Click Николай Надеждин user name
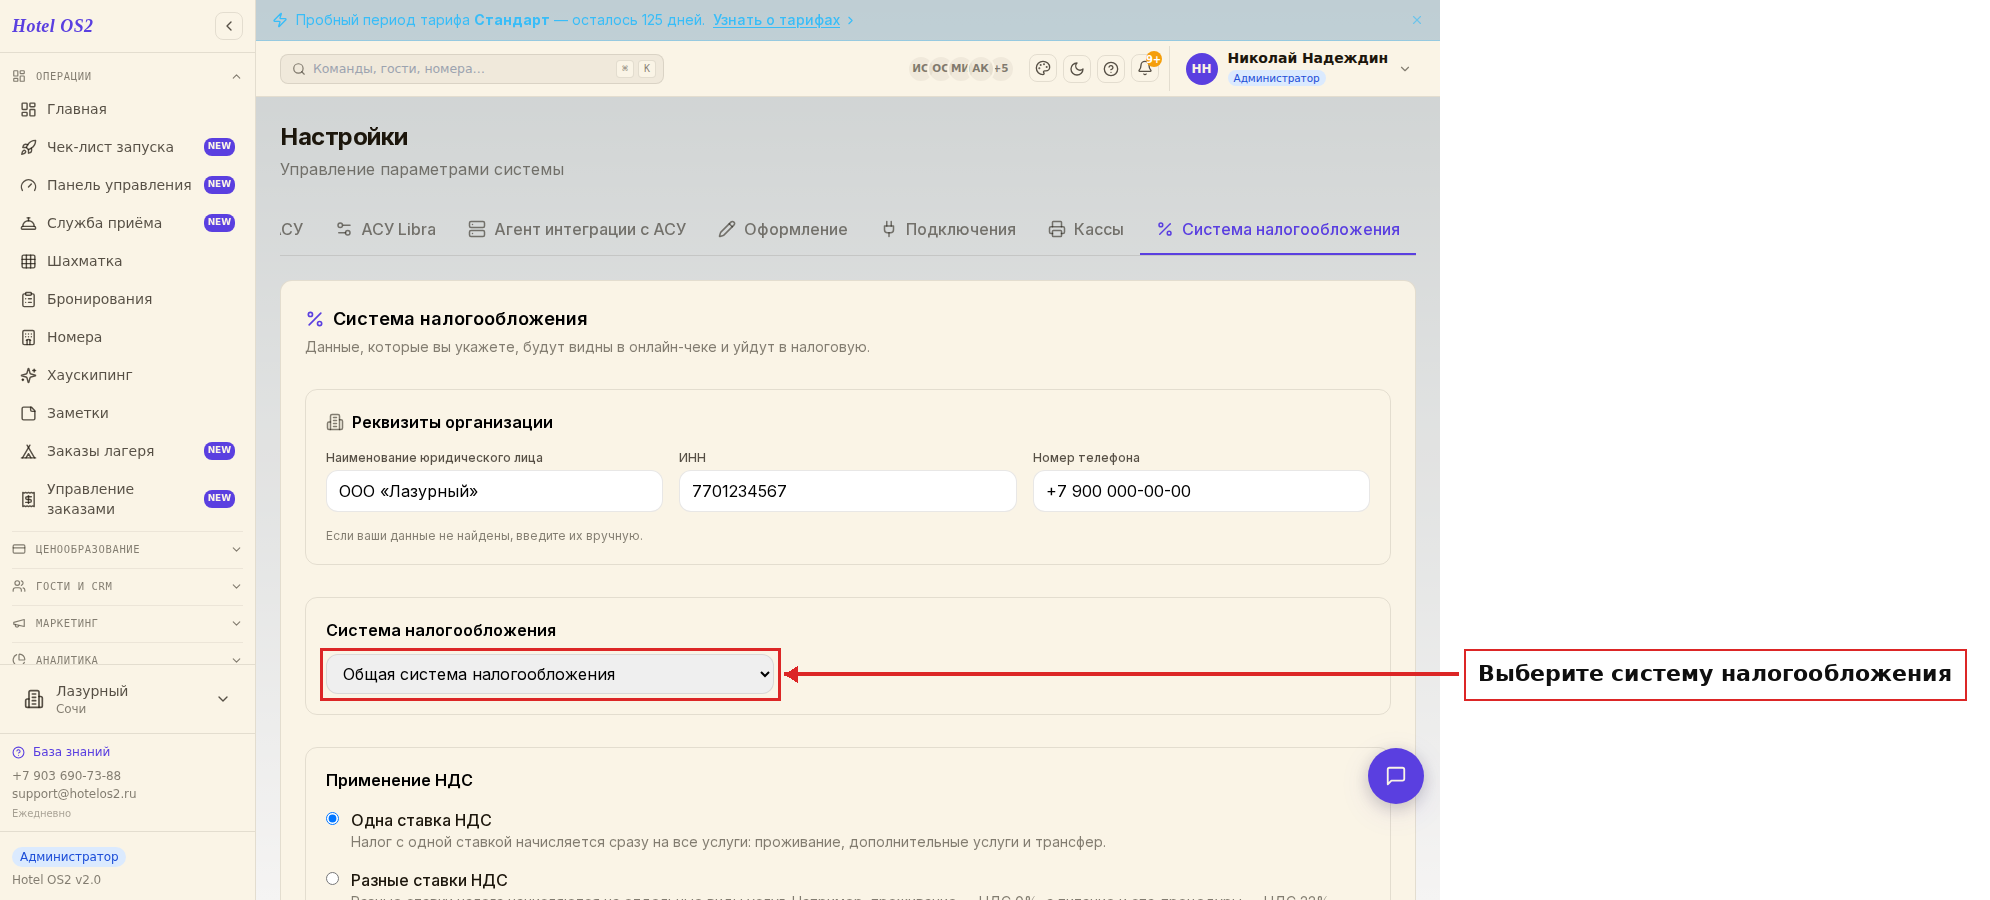This screenshot has width=1990, height=900. point(1307,58)
